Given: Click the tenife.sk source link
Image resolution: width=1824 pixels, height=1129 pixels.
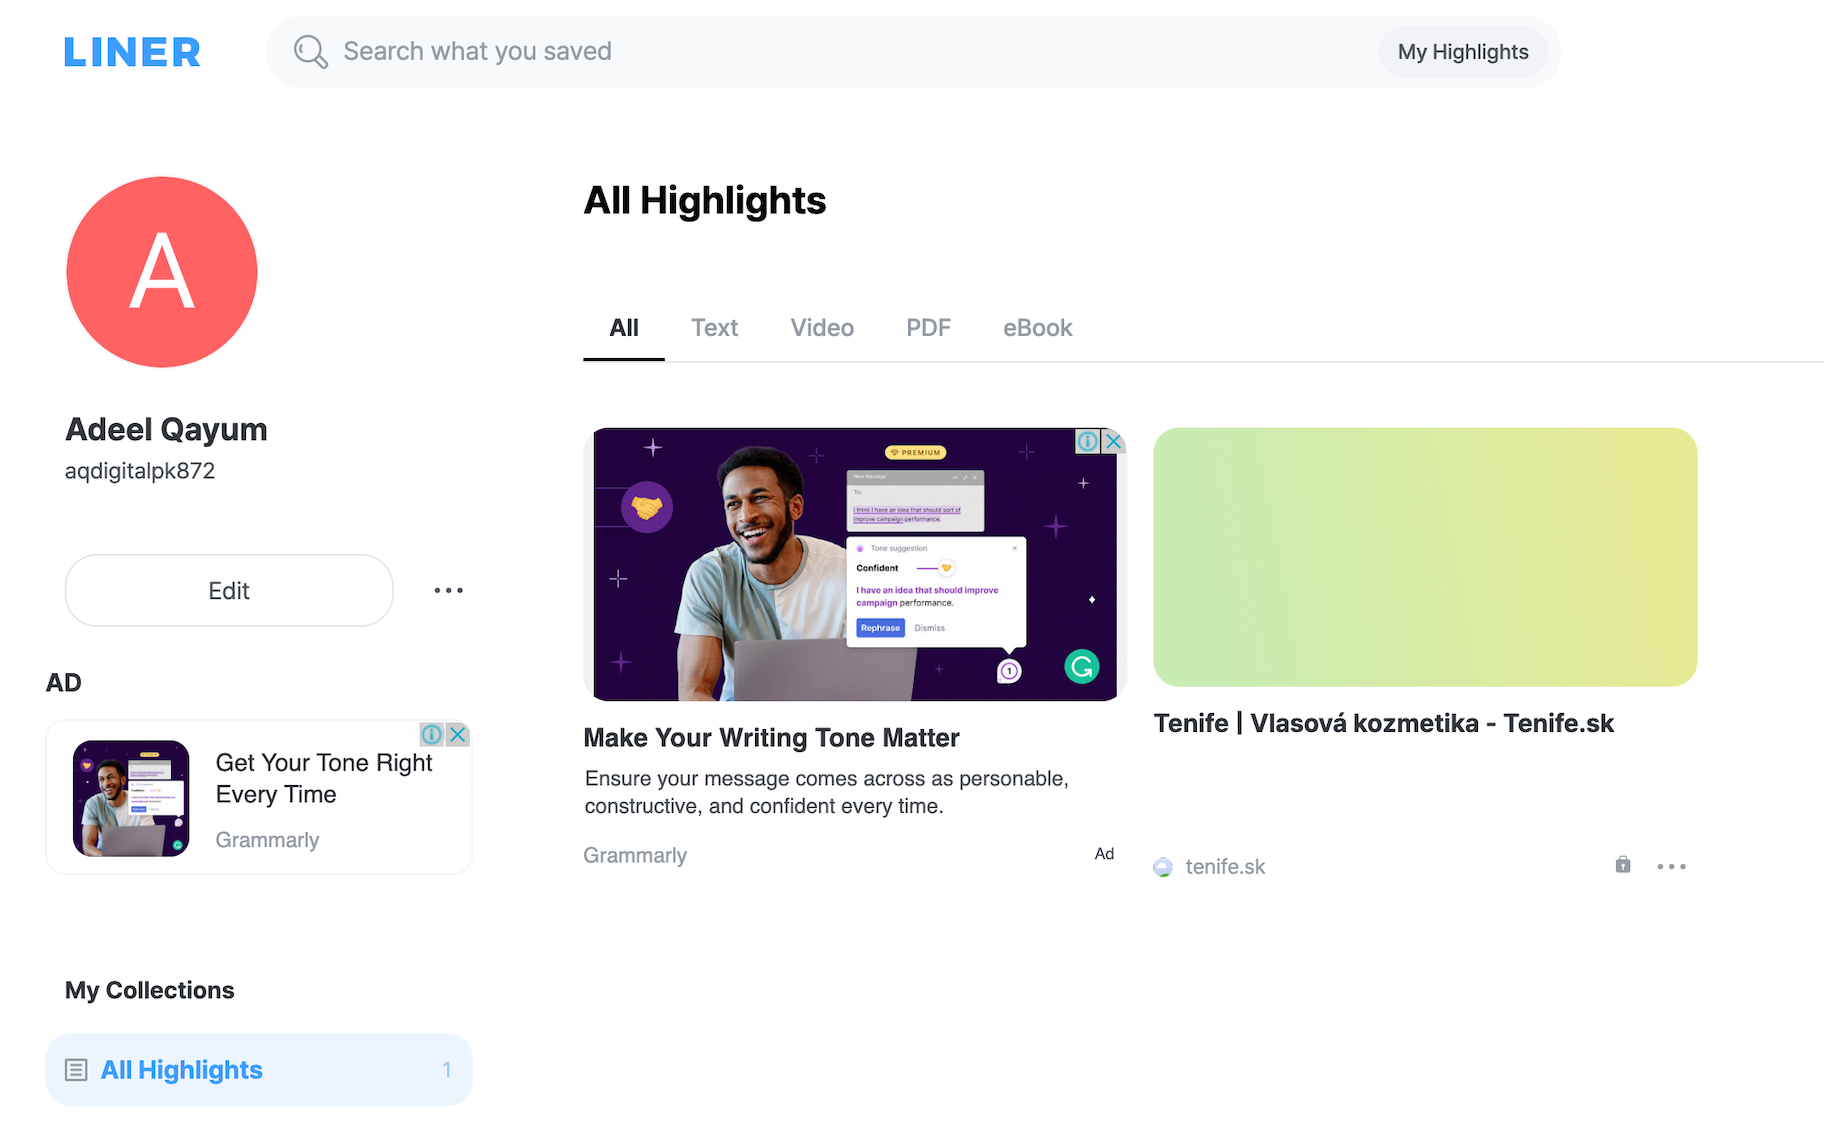Looking at the screenshot, I should point(1225,867).
